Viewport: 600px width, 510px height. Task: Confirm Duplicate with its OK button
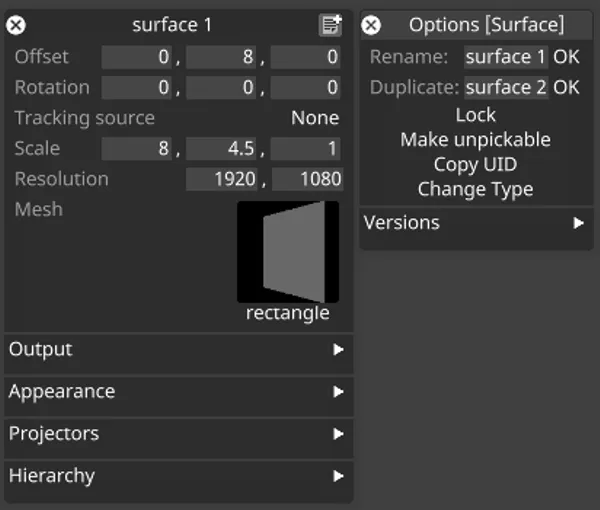[566, 88]
